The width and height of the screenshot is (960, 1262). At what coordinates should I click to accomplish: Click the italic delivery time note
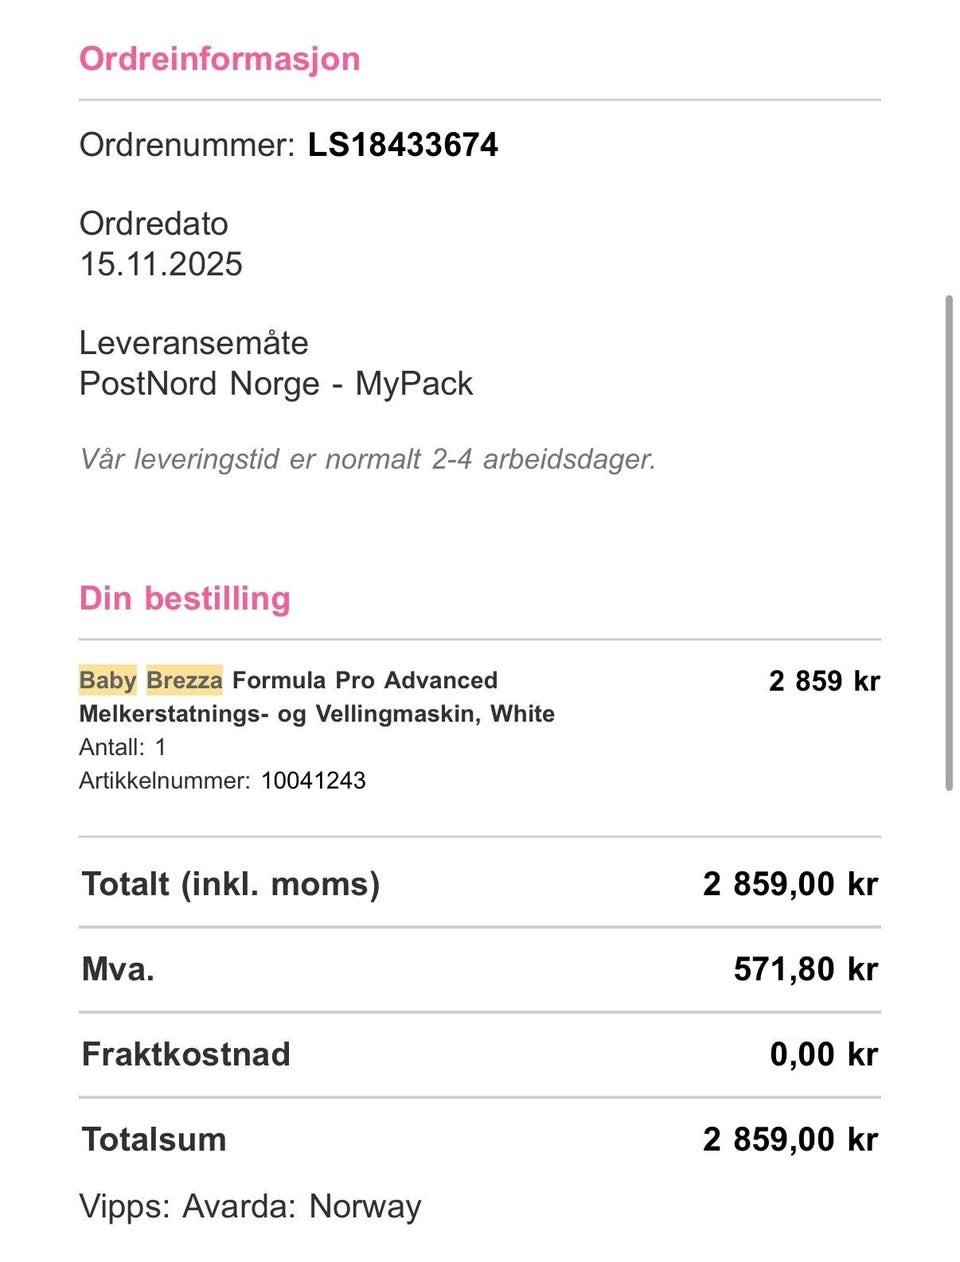(x=367, y=459)
